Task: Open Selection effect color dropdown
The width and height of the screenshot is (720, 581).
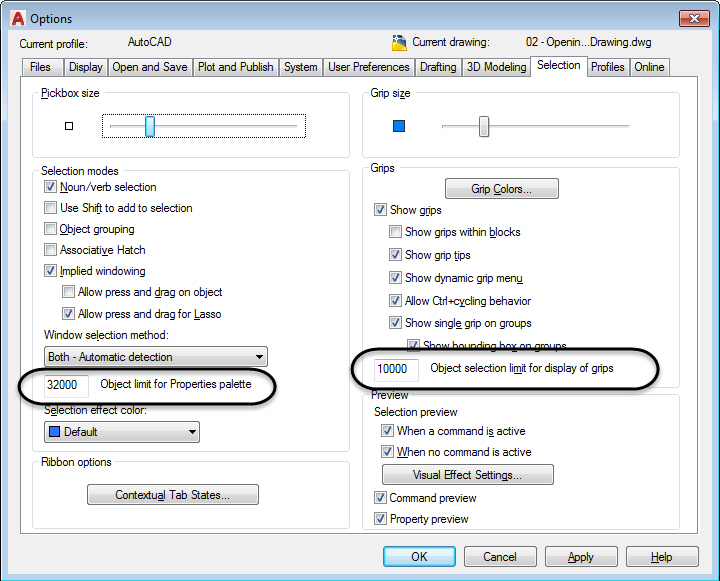Action: coord(122,432)
